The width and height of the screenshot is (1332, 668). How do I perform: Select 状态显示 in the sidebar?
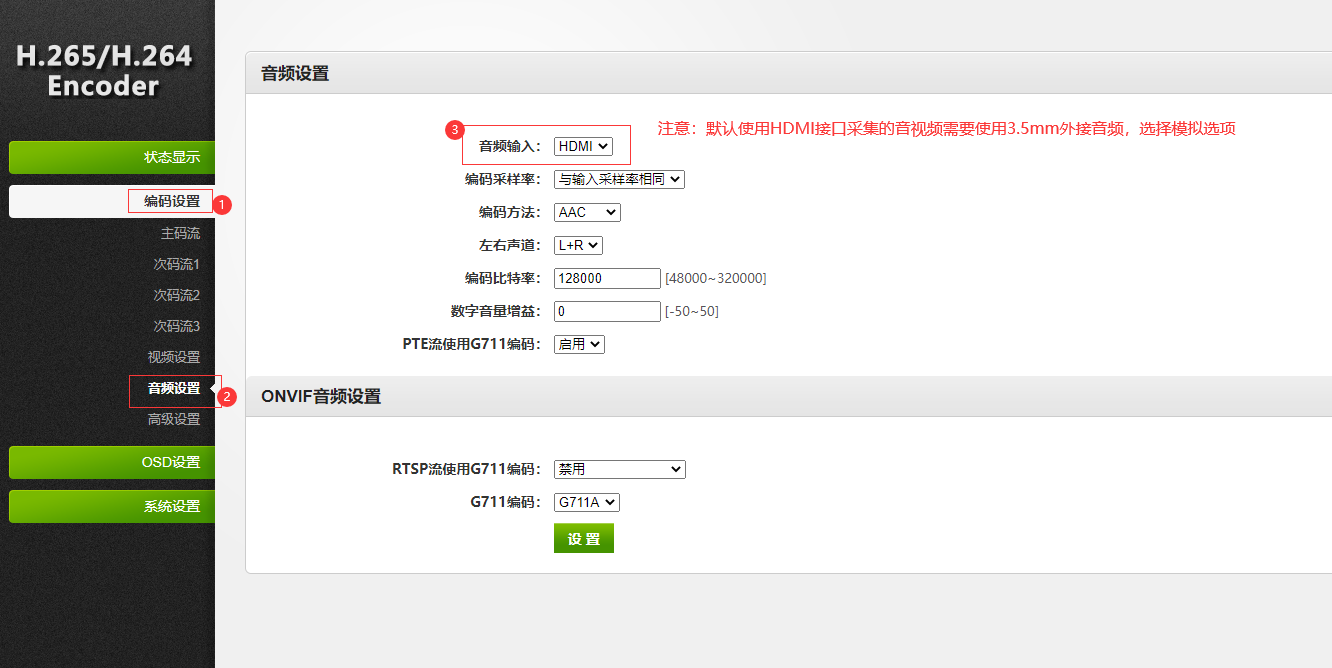point(111,157)
